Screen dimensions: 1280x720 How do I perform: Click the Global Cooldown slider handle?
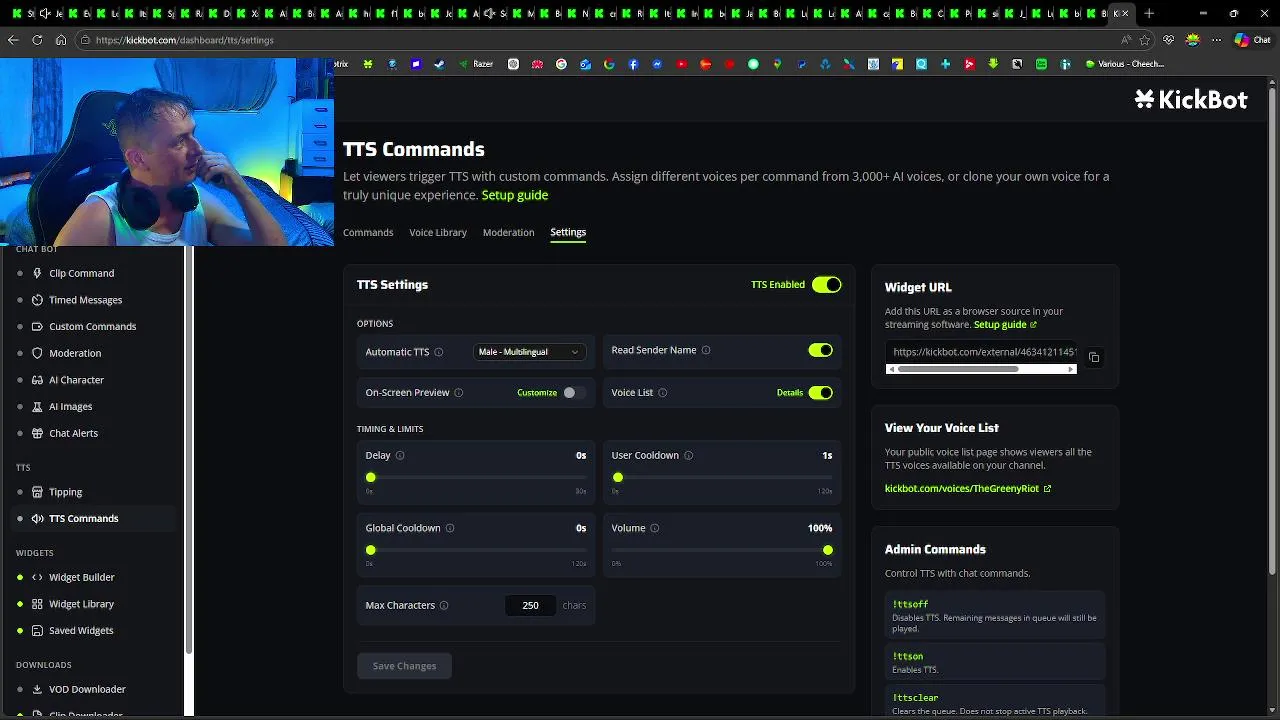click(371, 550)
